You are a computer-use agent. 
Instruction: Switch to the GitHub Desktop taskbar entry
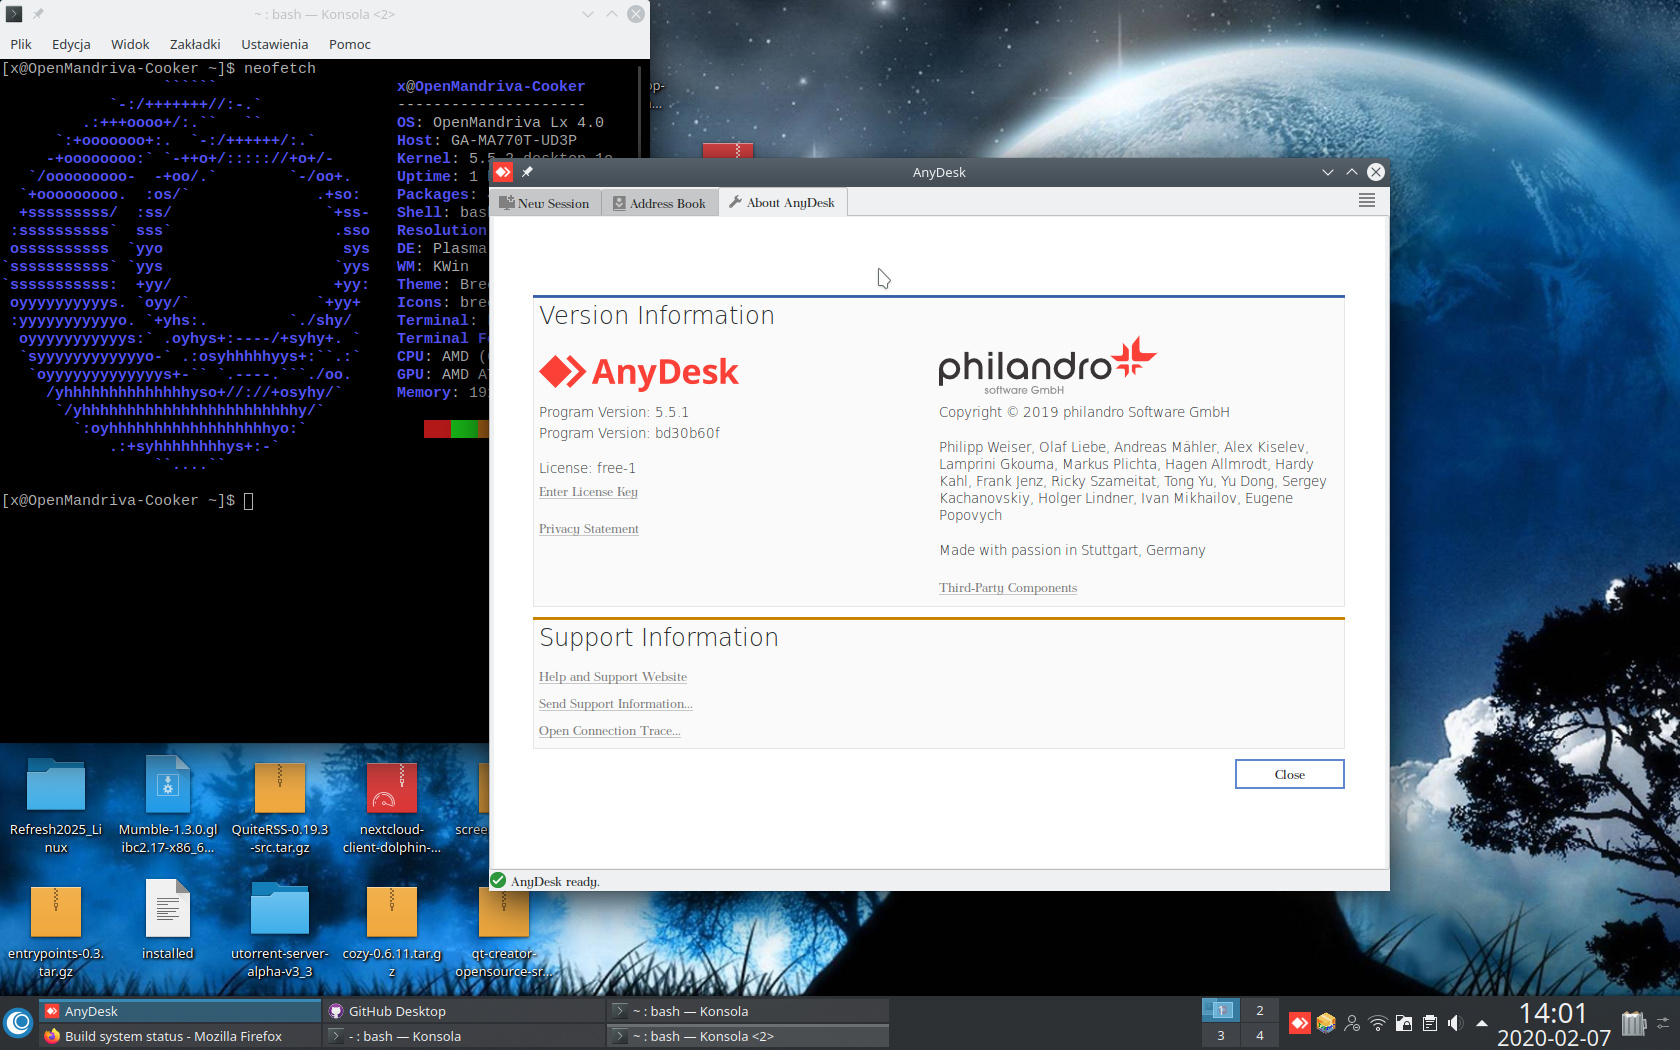coord(465,1011)
